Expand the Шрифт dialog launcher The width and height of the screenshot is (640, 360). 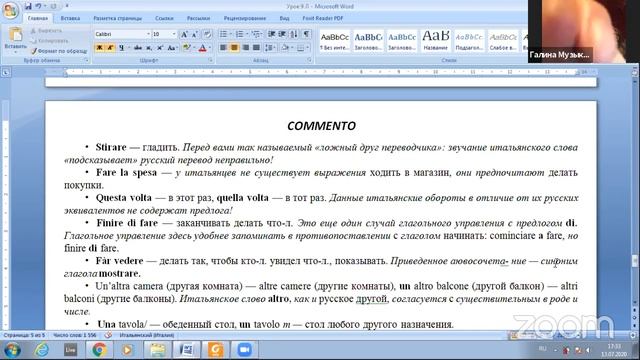[x=211, y=60]
